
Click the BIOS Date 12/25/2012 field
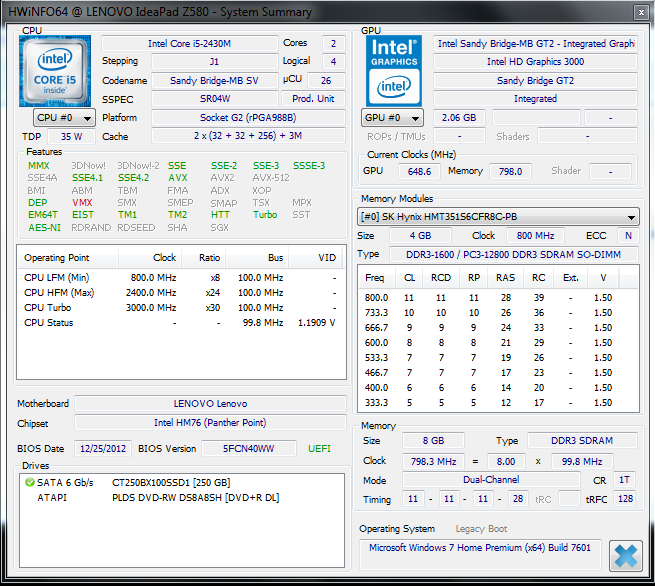click(x=103, y=449)
